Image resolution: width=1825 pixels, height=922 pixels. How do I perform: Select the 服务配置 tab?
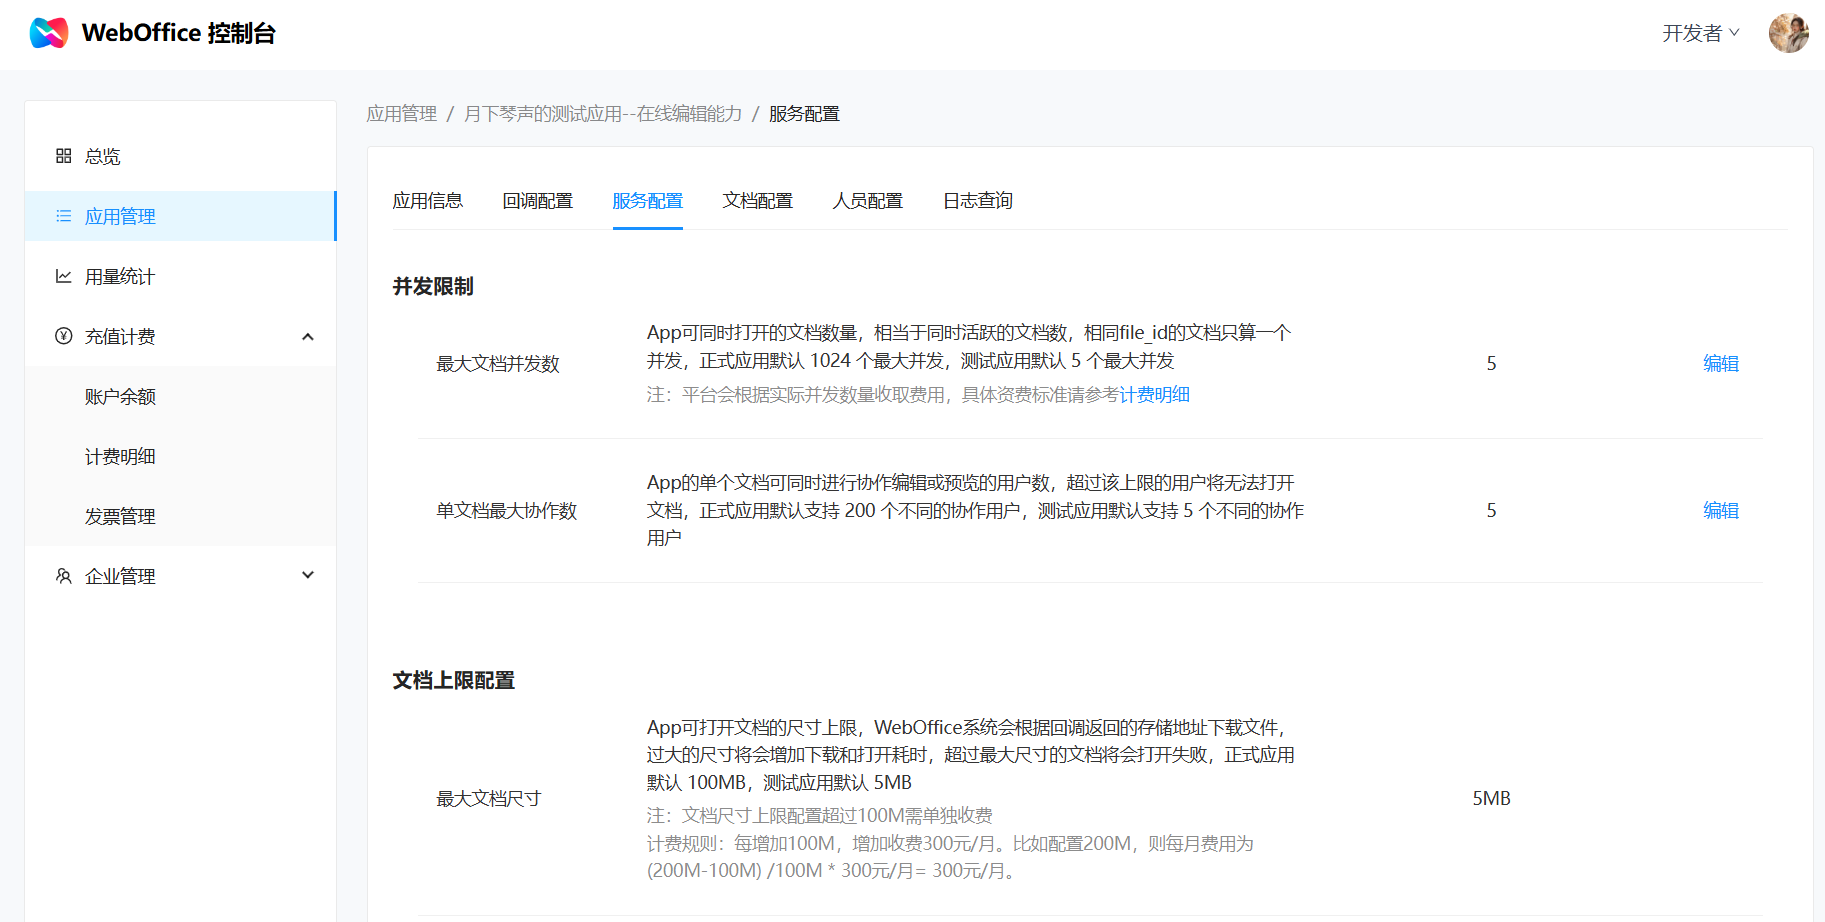(648, 201)
